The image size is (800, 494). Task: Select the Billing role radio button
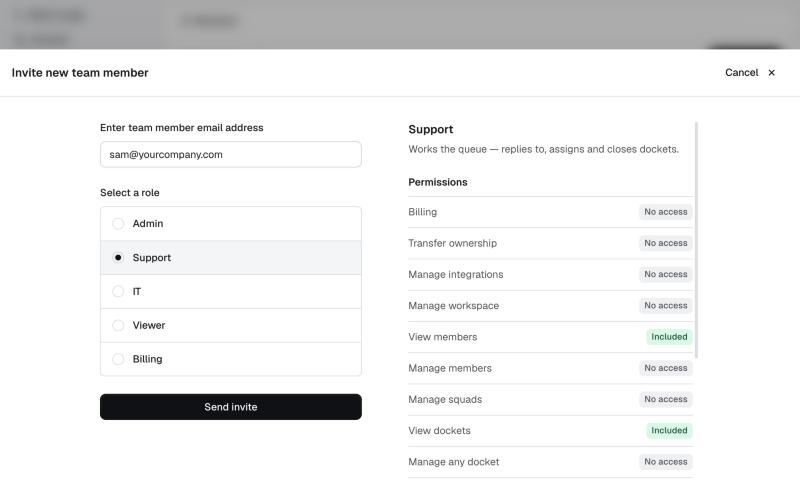click(x=118, y=359)
